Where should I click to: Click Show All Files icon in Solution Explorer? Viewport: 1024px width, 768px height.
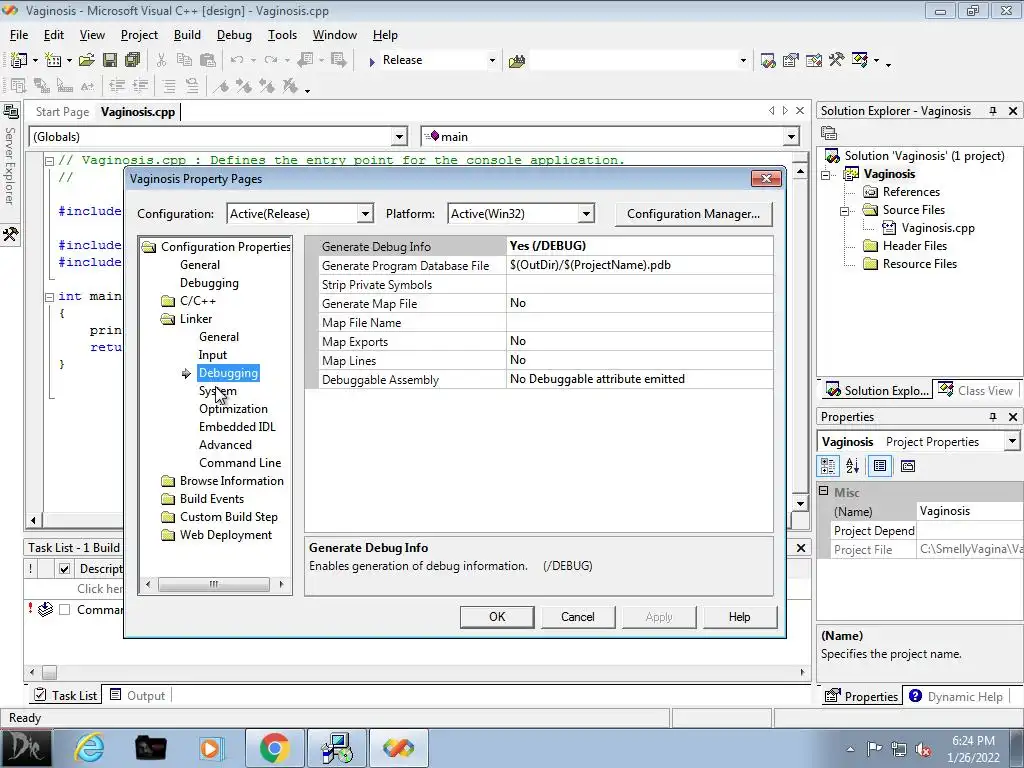pos(829,133)
